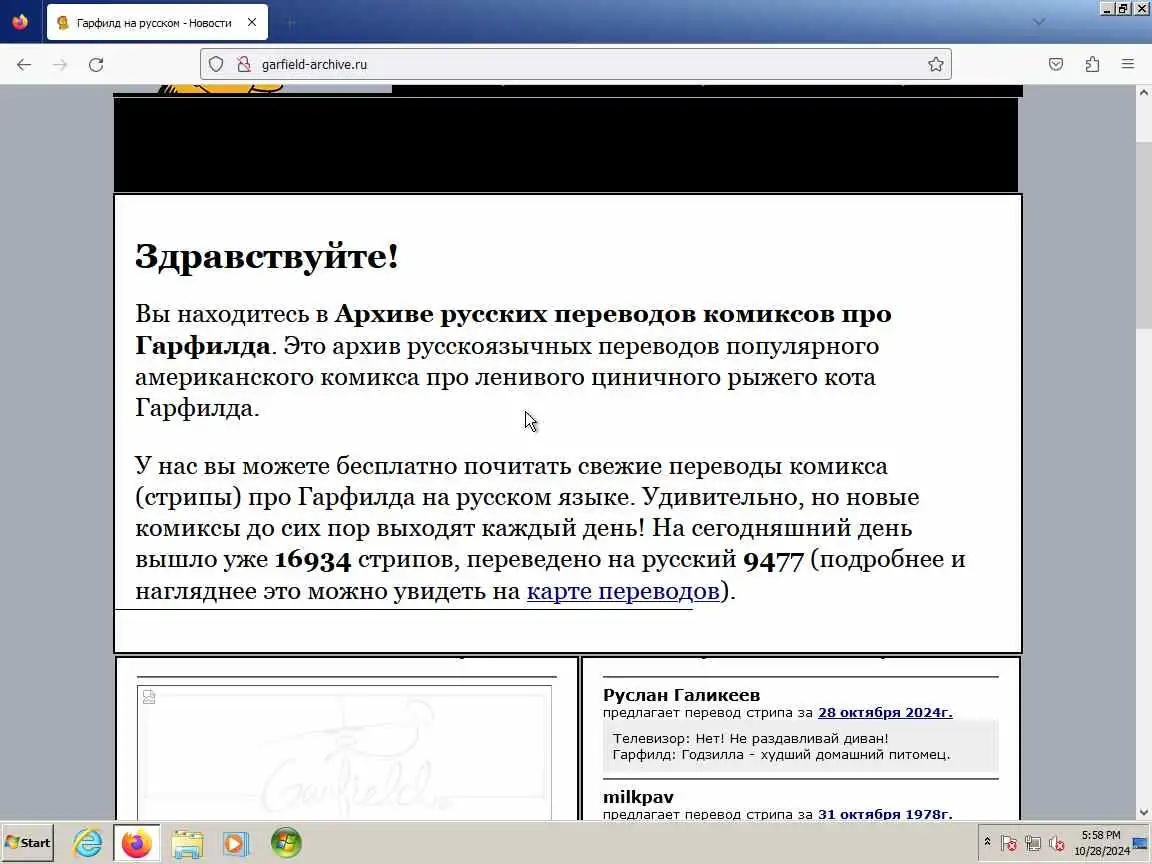The height and width of the screenshot is (864, 1152).
Task: Click the Руслан Галикеев author name
Action: (681, 695)
